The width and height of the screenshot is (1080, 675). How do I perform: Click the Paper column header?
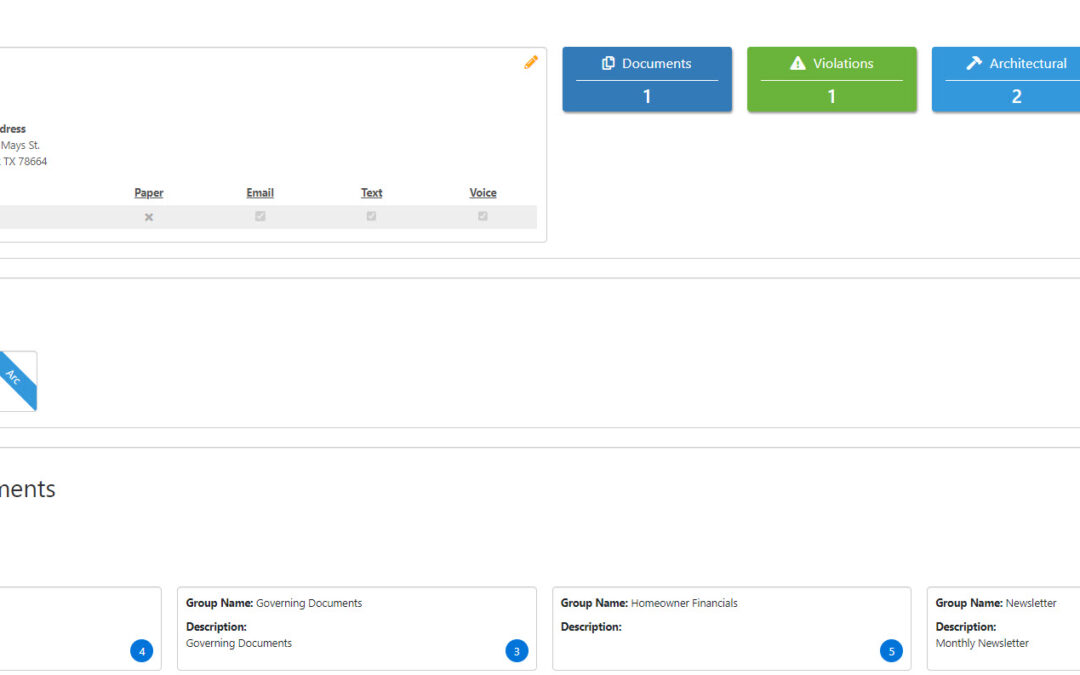(x=149, y=193)
